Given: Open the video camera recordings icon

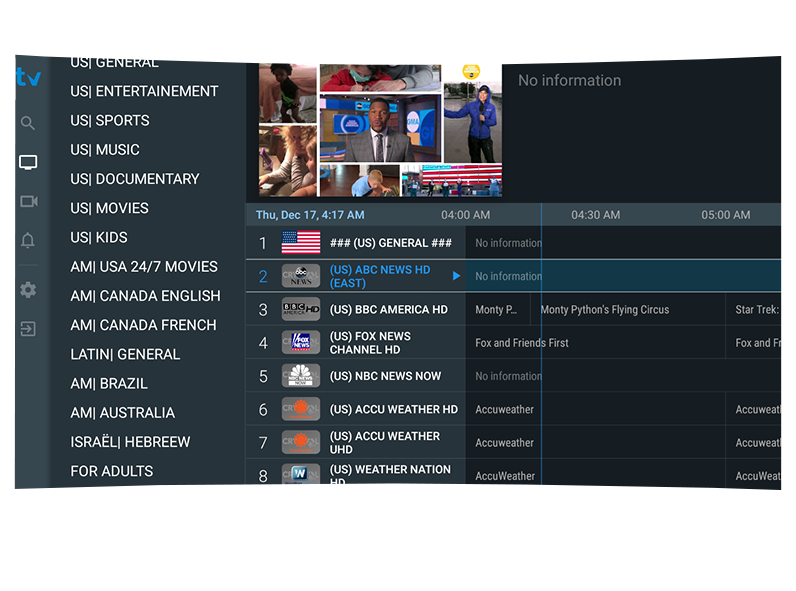Looking at the screenshot, I should pos(28,201).
